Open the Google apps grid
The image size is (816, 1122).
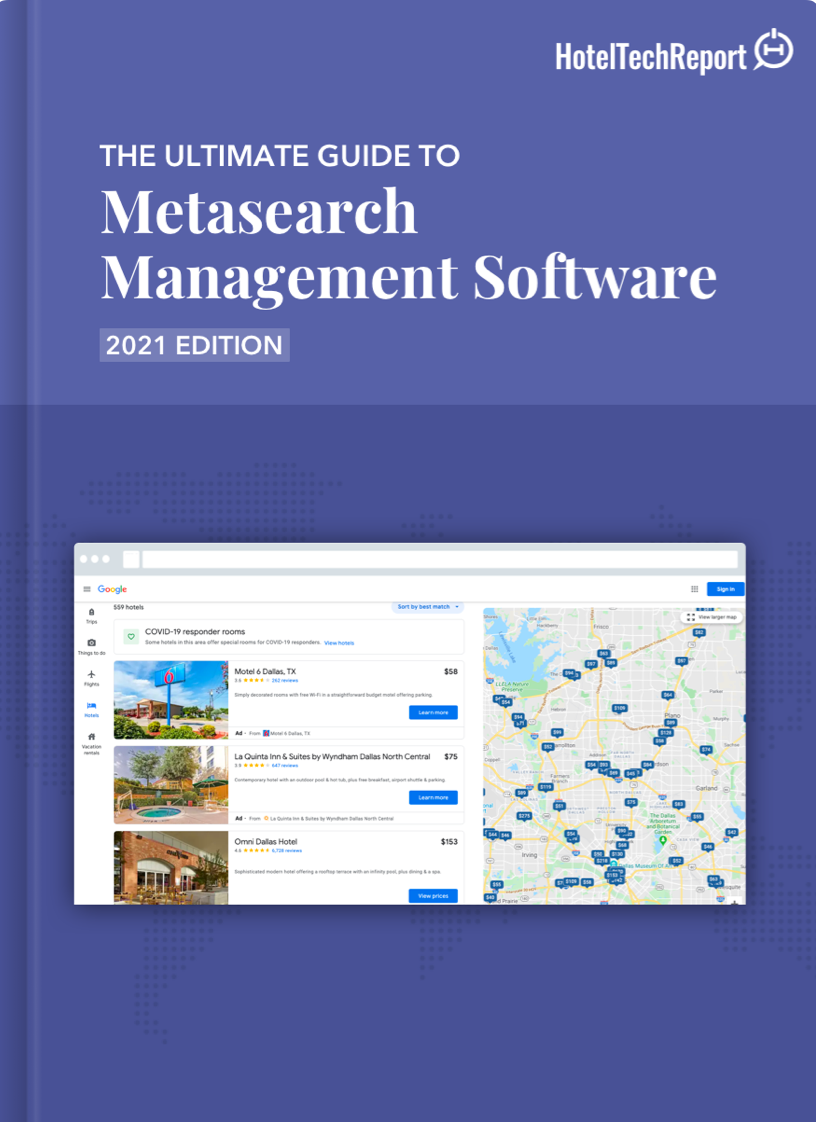[694, 589]
